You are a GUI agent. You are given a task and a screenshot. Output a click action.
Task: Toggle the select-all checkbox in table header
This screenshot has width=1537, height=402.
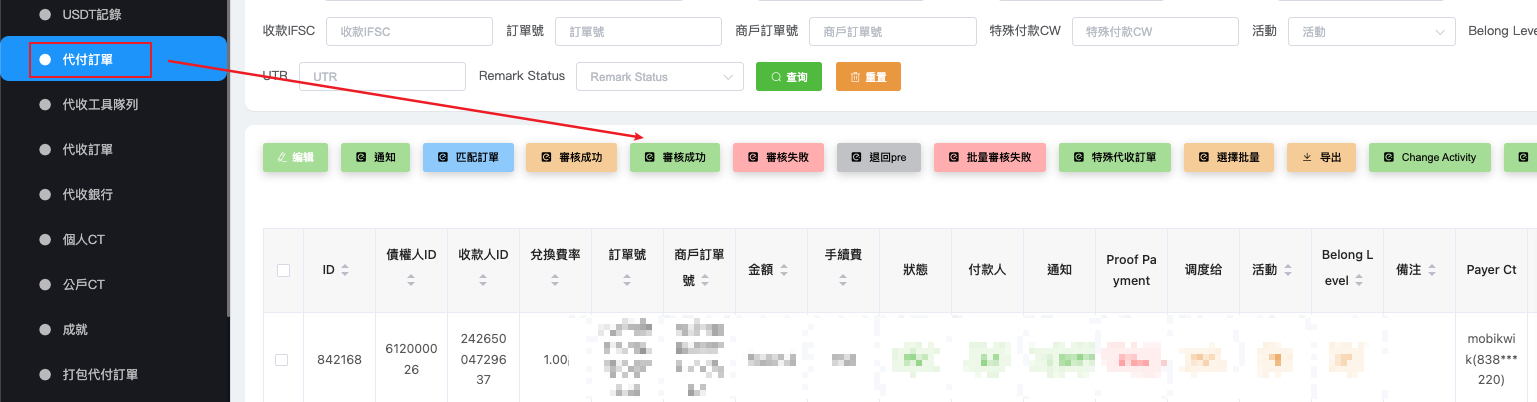coord(283,270)
